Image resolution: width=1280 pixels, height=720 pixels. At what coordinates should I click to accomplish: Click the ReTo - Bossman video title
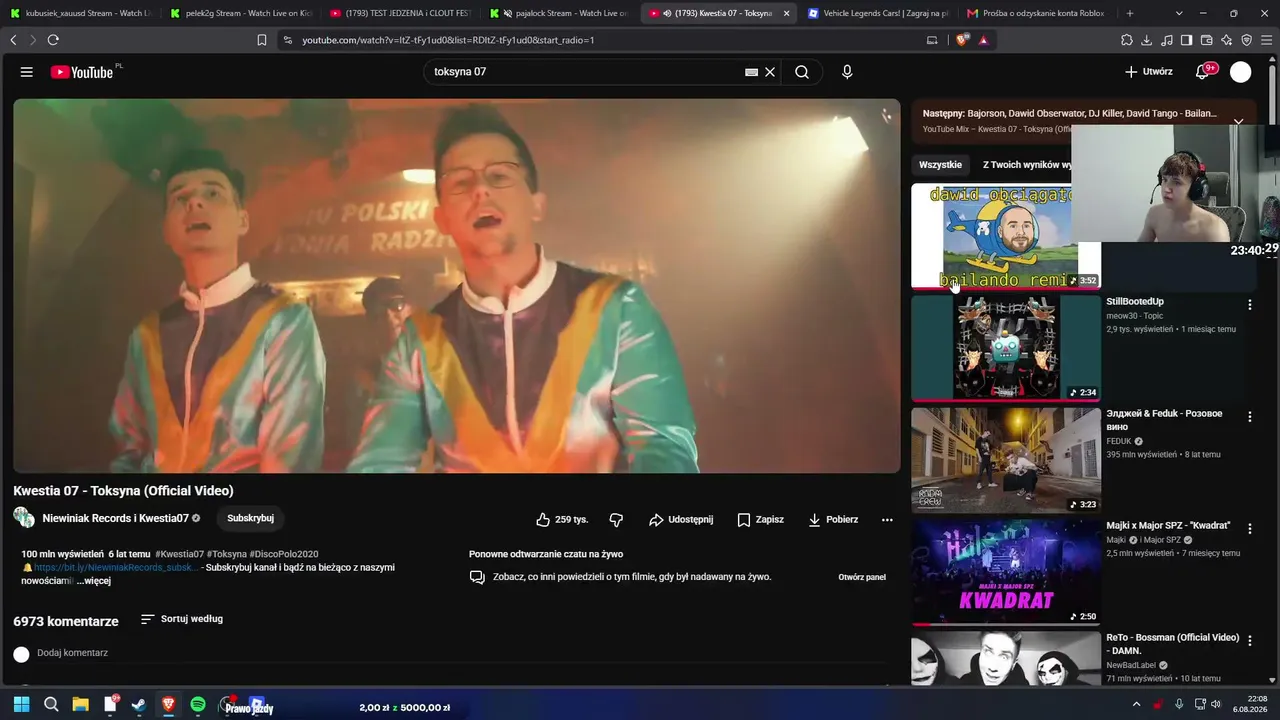(x=1172, y=644)
